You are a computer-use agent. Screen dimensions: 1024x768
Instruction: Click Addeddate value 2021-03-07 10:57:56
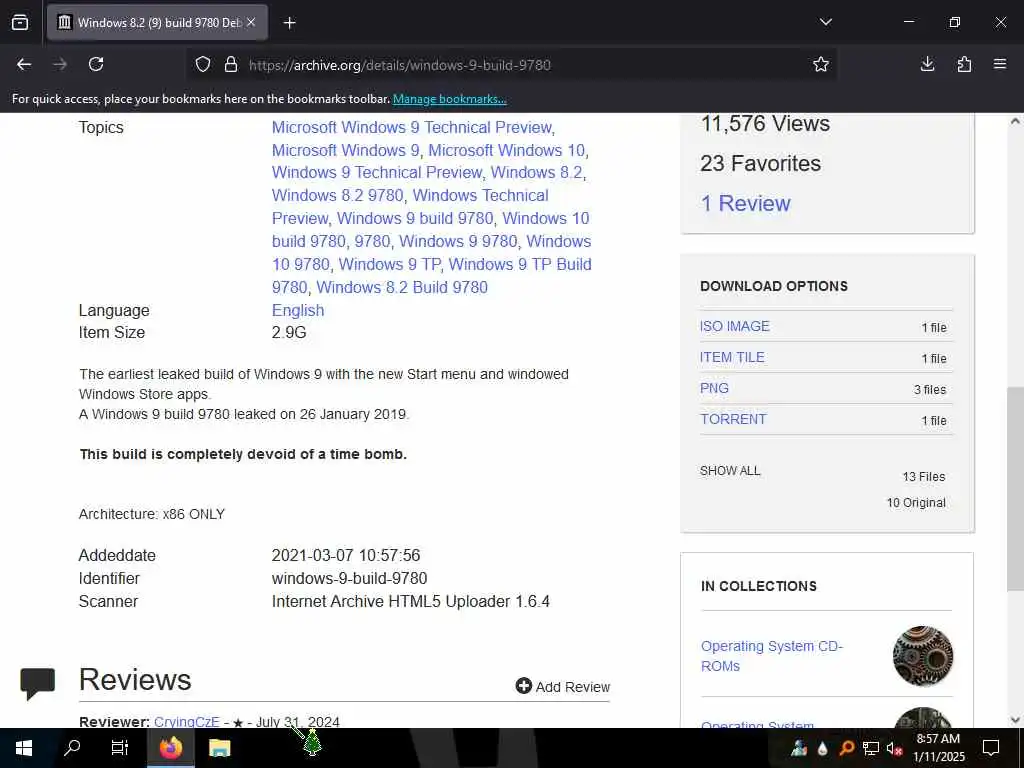(x=345, y=556)
